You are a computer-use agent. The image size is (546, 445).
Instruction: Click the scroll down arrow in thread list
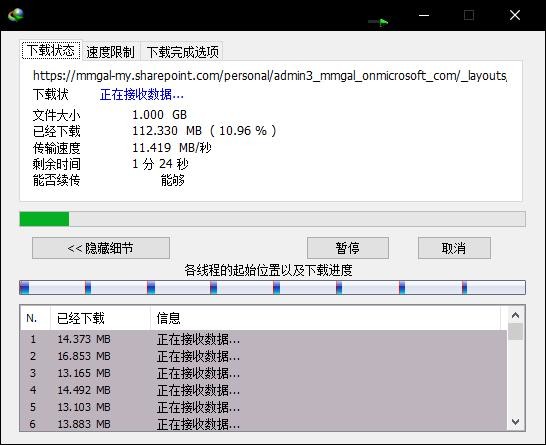coord(515,422)
